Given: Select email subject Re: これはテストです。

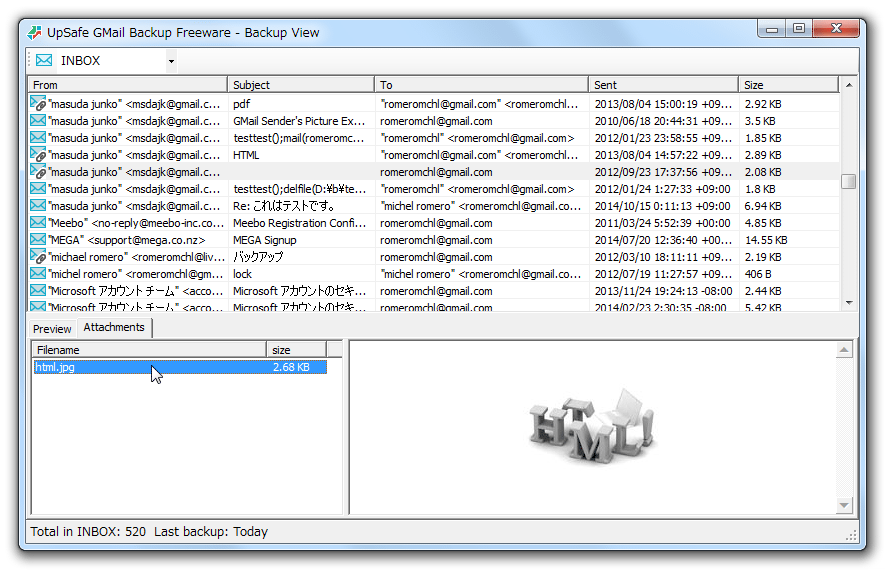Looking at the screenshot, I should (283, 206).
